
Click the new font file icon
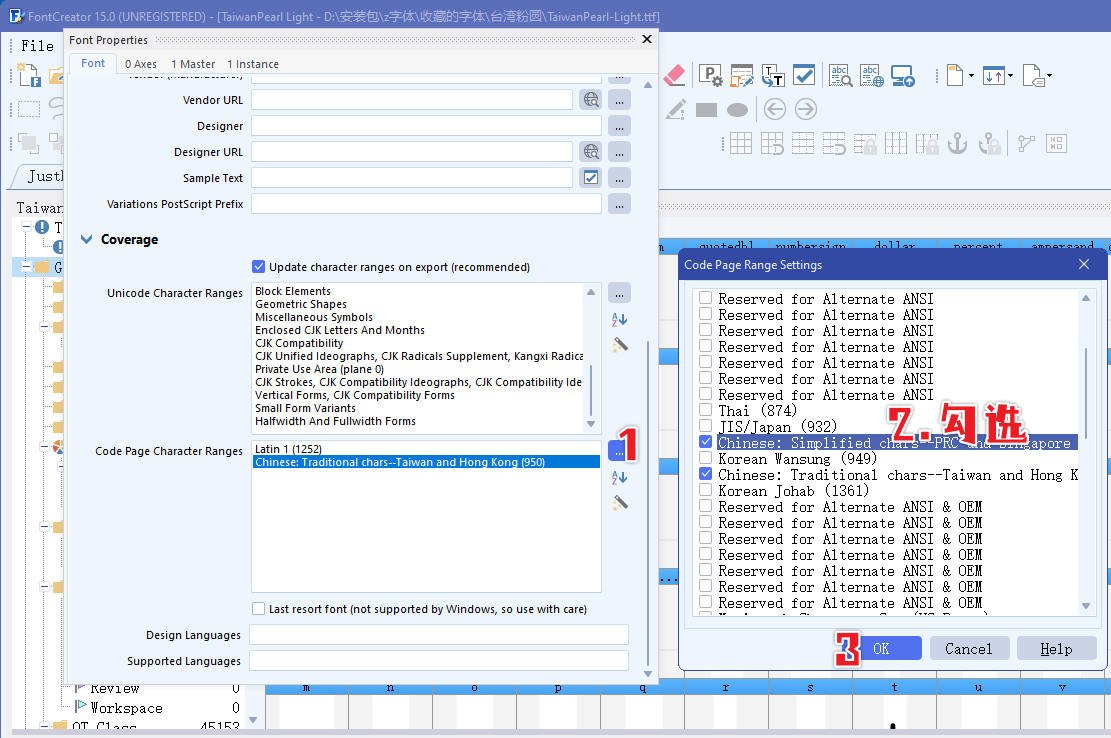click(29, 75)
